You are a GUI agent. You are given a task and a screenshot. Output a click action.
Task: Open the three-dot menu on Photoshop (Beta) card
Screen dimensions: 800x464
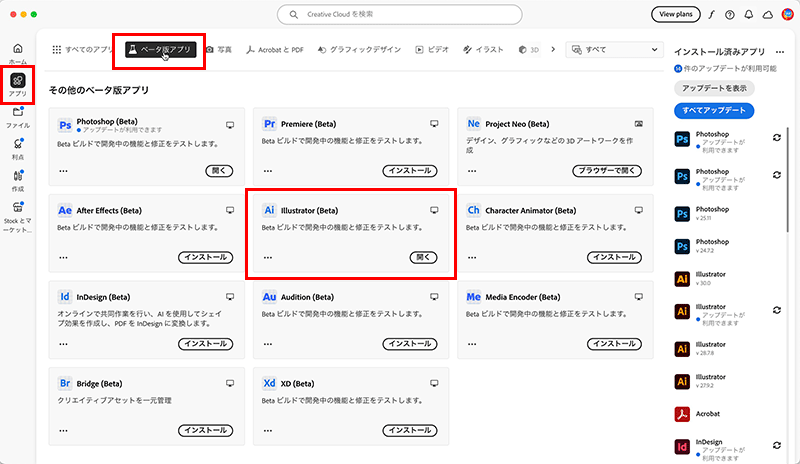tap(64, 172)
